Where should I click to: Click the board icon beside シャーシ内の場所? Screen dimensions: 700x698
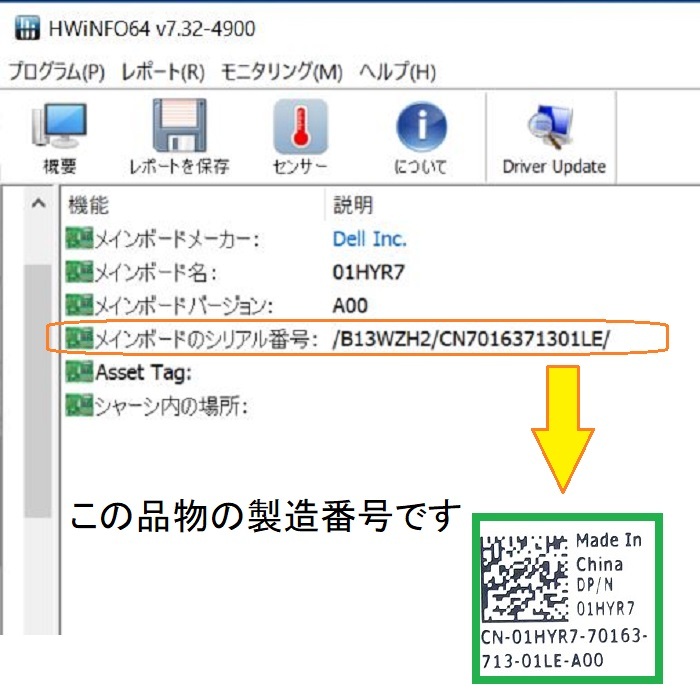pyautogui.click(x=79, y=405)
